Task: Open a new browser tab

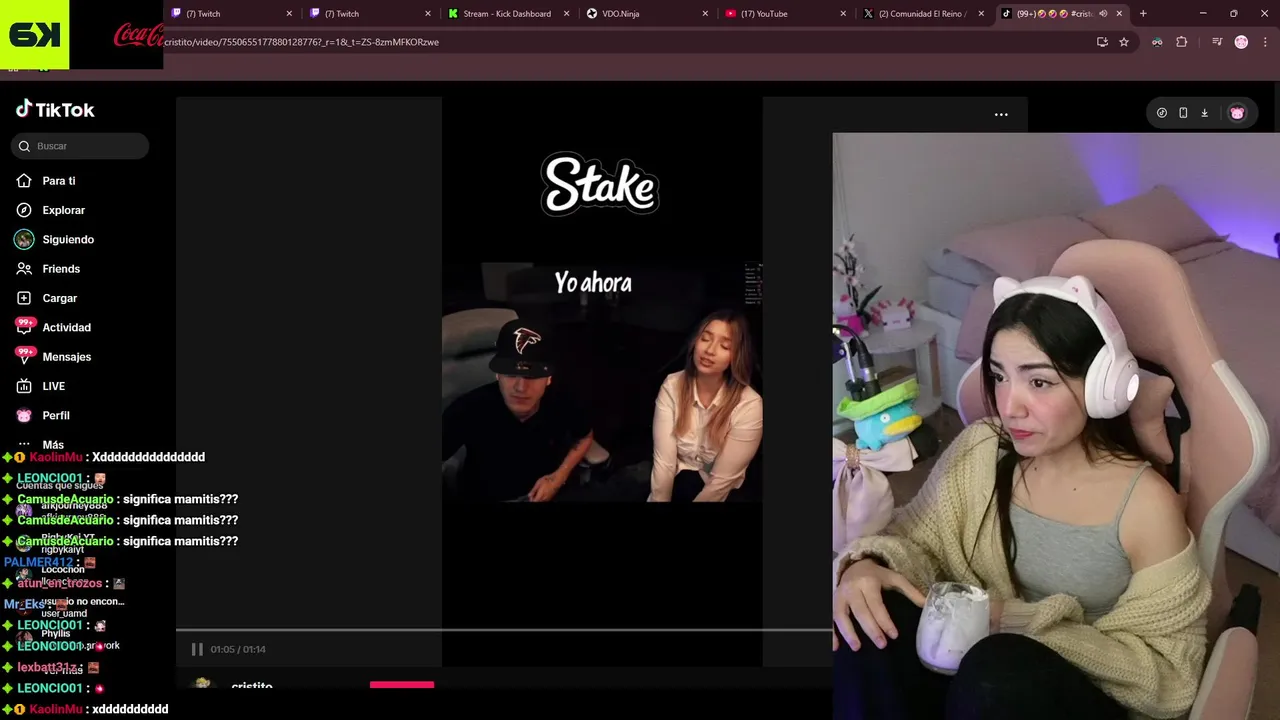Action: pos(1143,14)
